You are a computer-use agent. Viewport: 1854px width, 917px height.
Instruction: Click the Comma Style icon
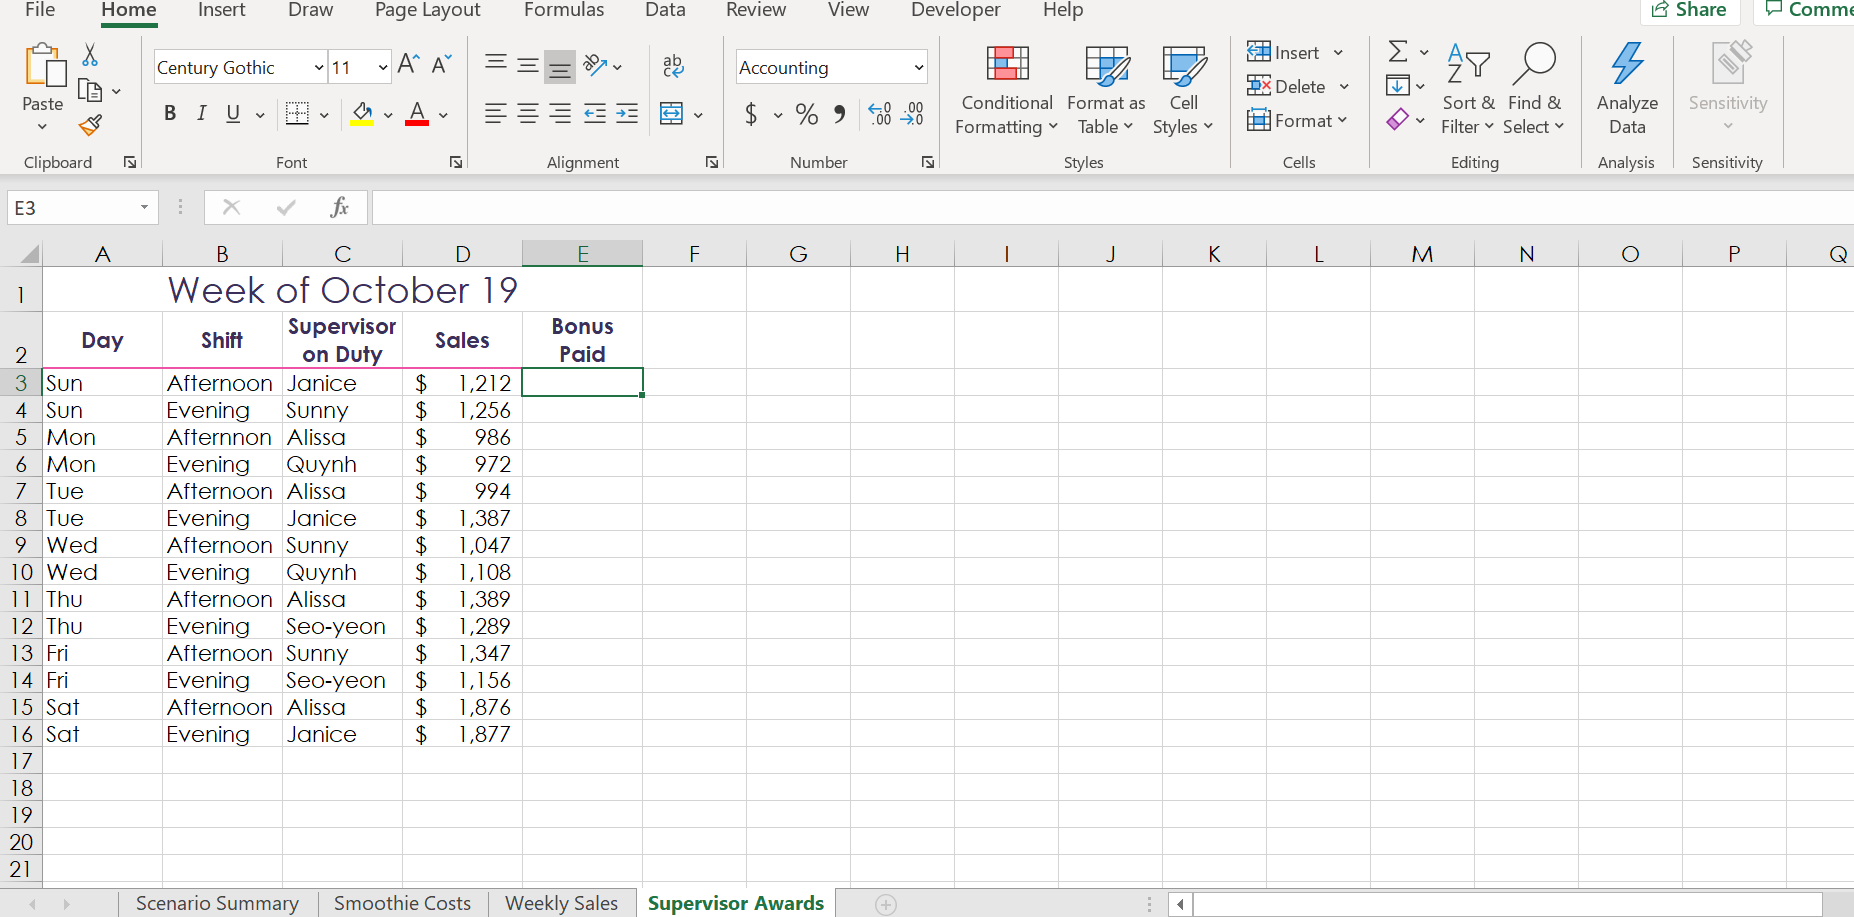pos(839,114)
